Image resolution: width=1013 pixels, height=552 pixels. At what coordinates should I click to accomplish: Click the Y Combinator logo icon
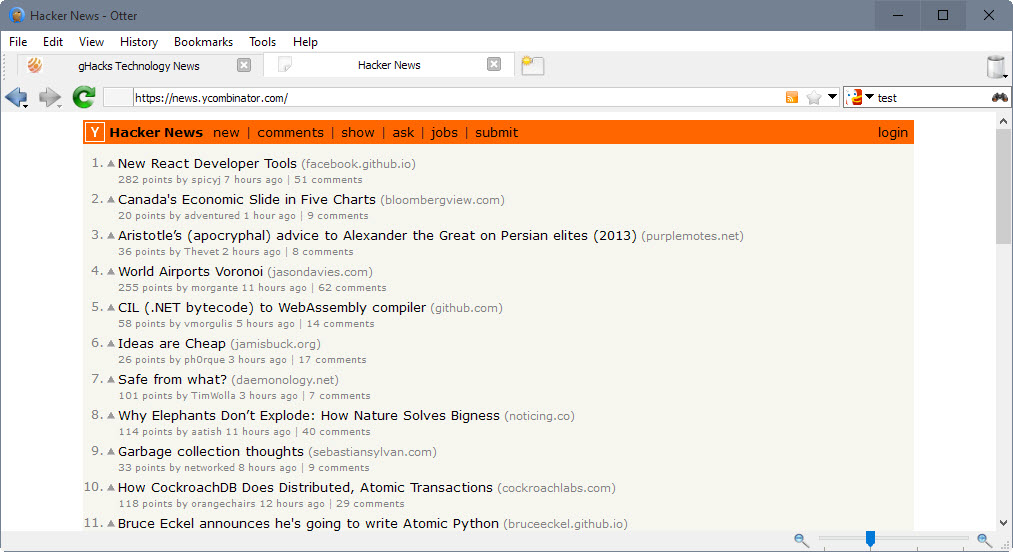point(94,133)
